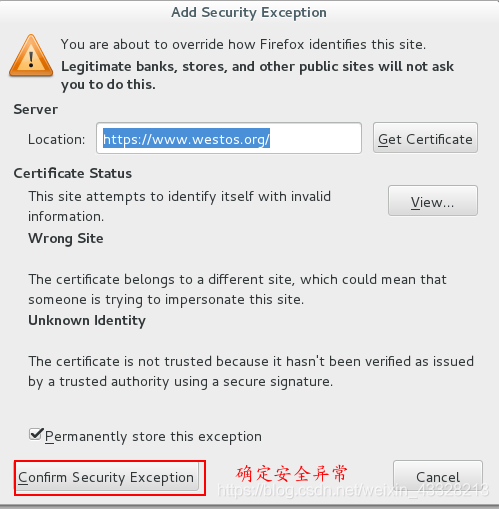
Task: Click the override how Firefox identifies text
Action: [x=243, y=44]
